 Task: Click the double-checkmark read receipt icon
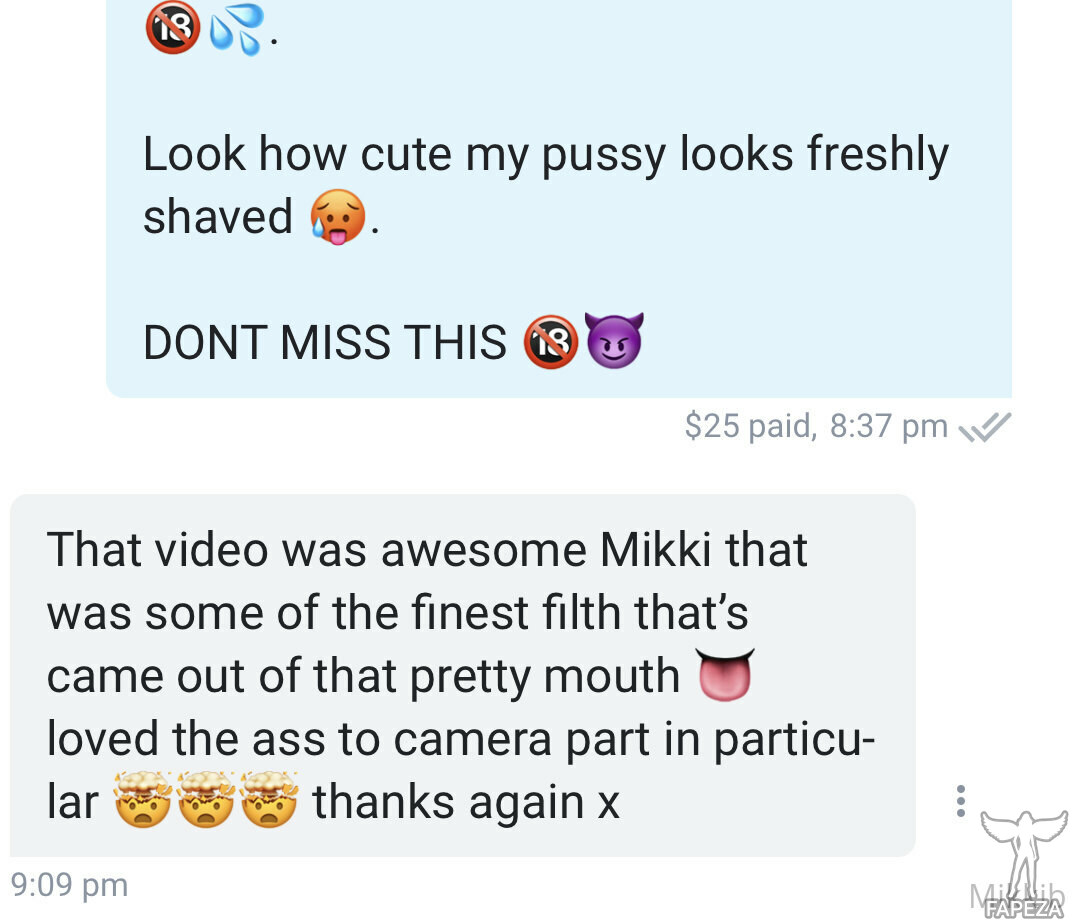[984, 427]
